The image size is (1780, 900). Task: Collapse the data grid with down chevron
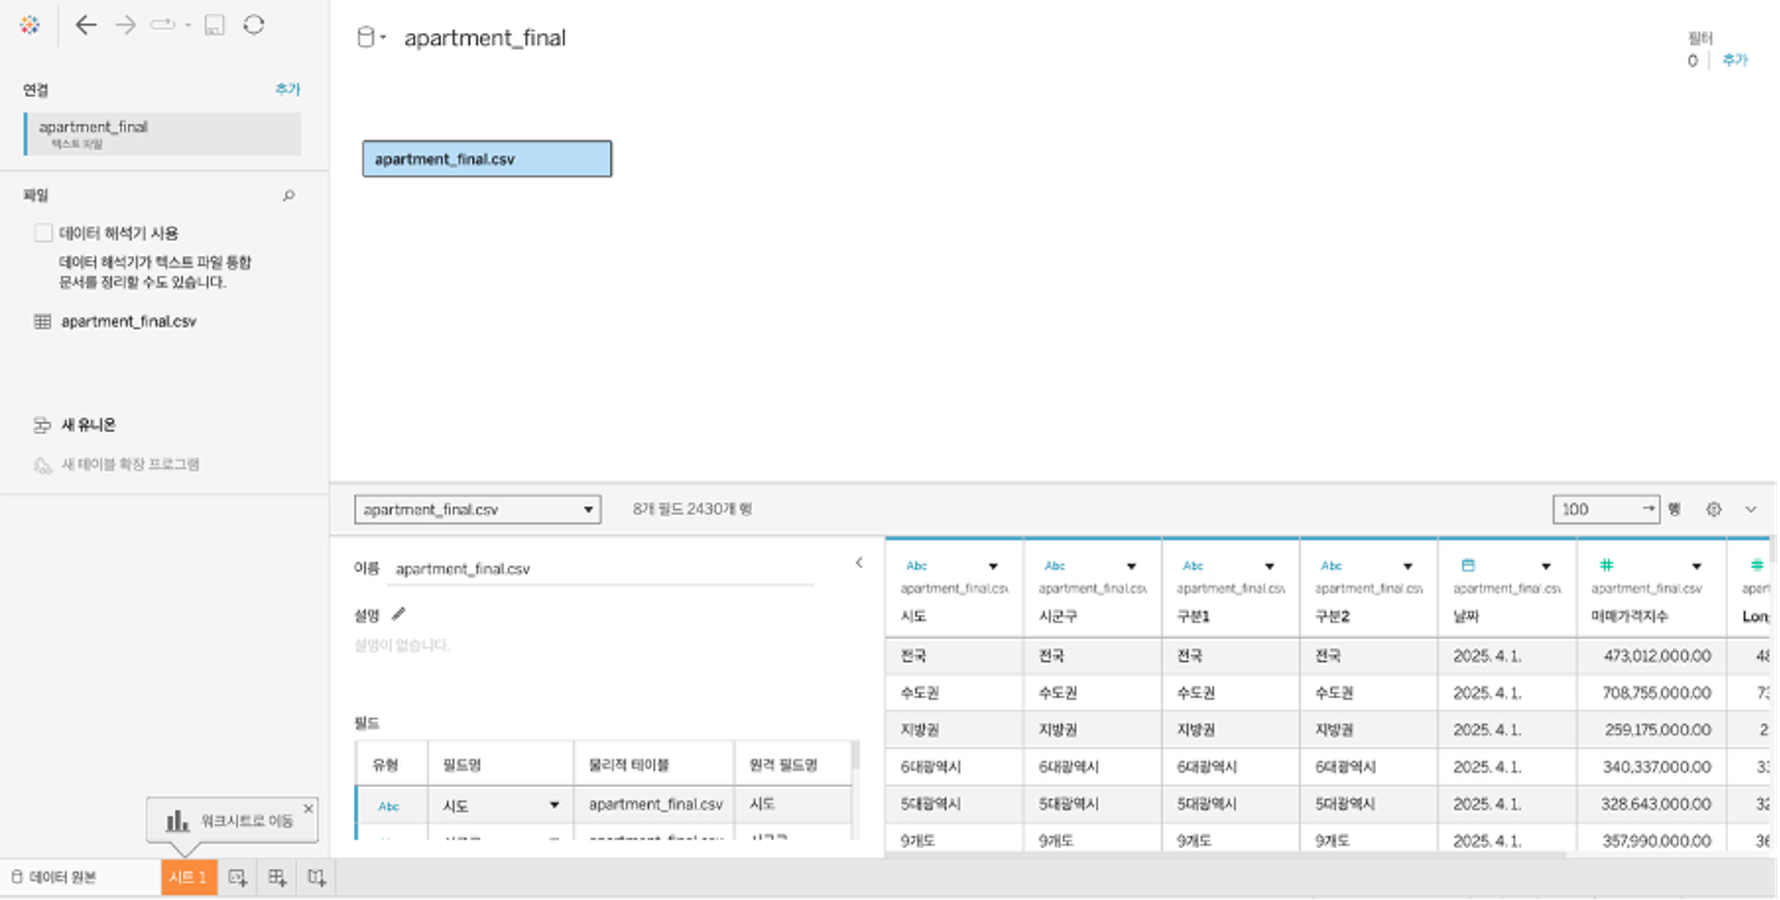pos(1751,509)
